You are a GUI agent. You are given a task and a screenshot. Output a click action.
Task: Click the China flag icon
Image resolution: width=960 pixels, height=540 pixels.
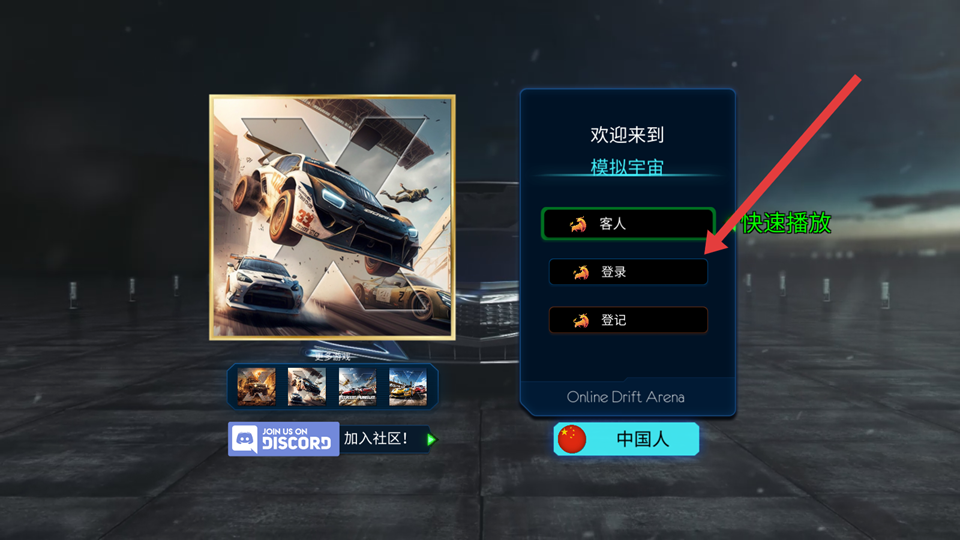click(572, 439)
